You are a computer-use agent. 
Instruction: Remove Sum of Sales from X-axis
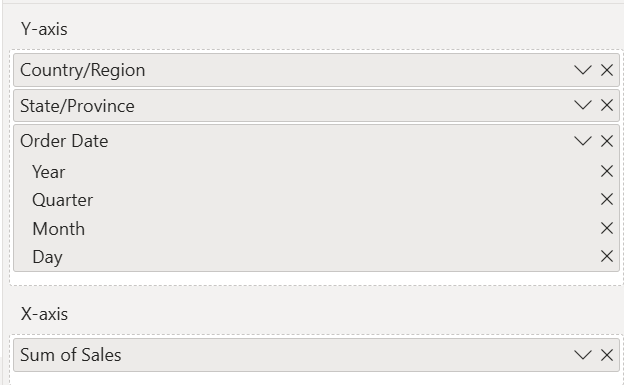[x=606, y=355]
